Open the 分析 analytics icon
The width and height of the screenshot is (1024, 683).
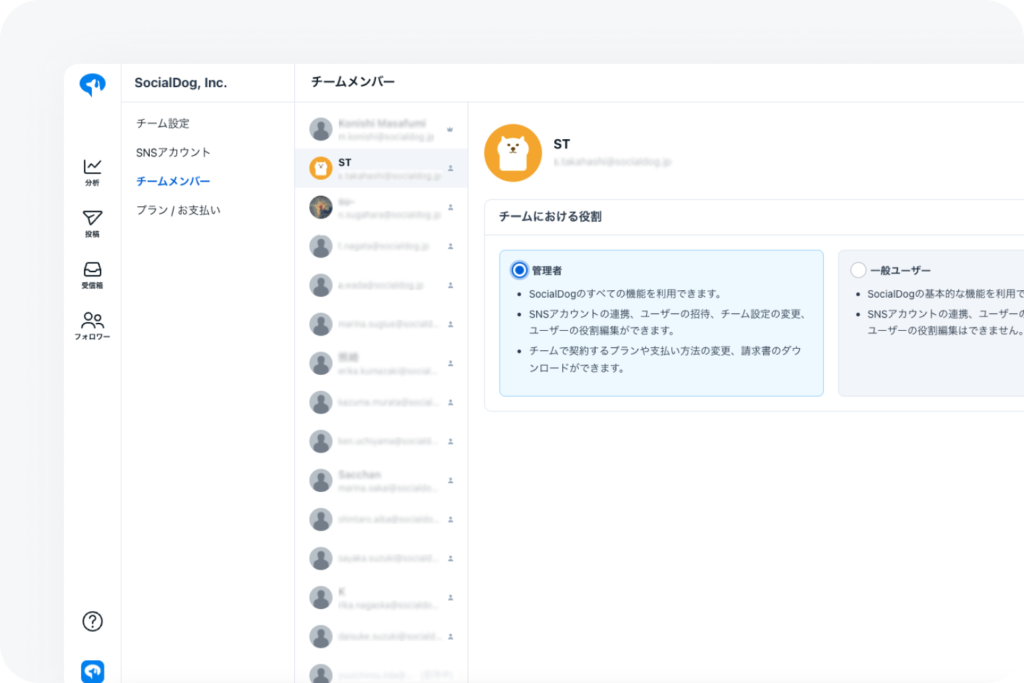click(92, 171)
